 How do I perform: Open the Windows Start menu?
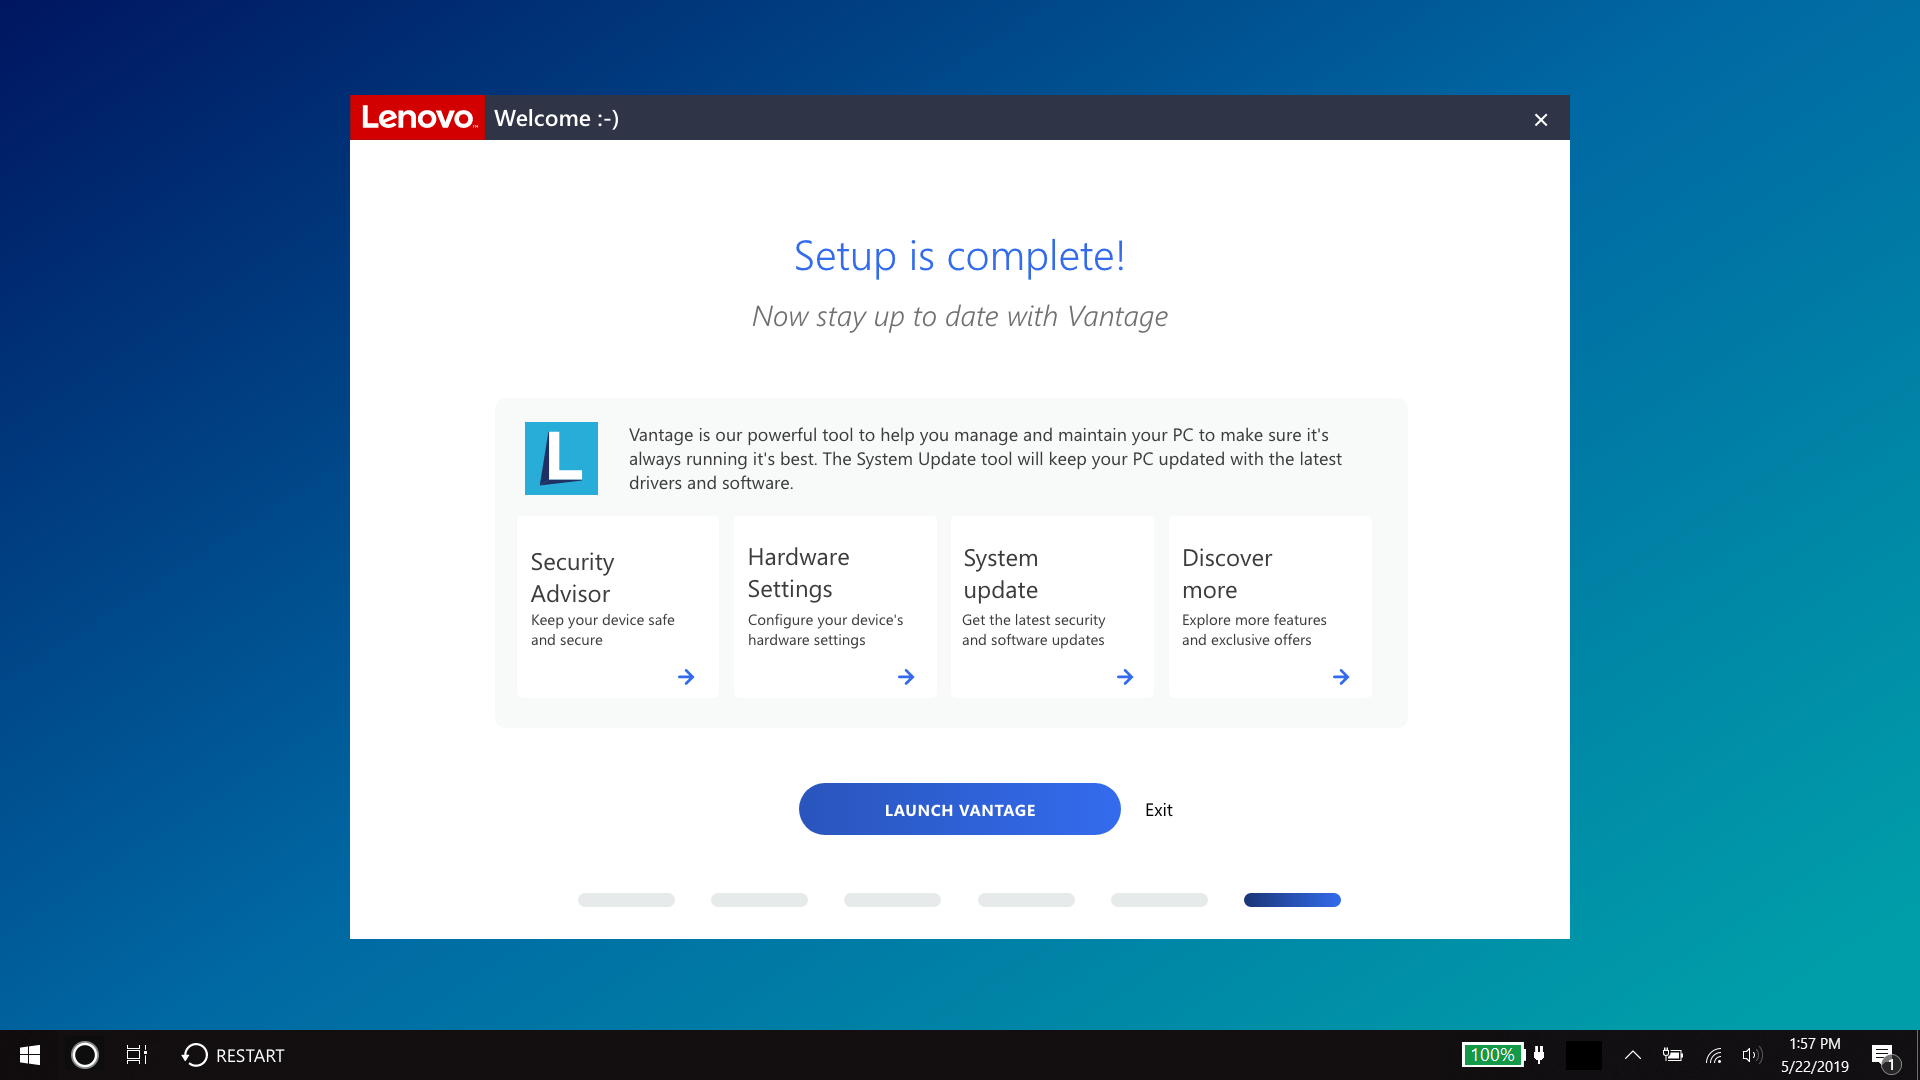(x=30, y=1055)
